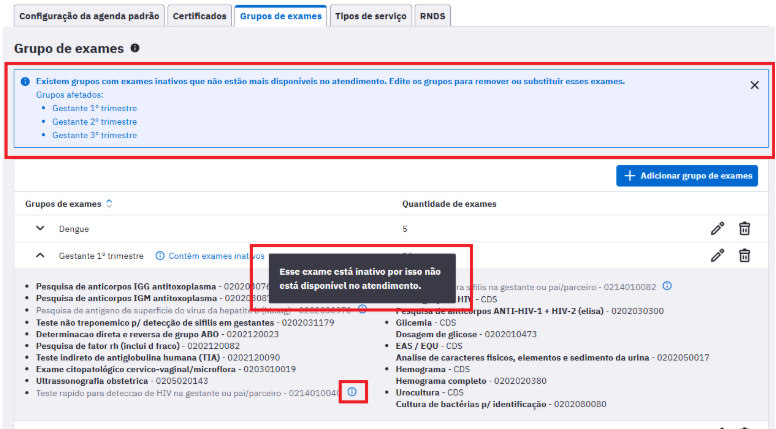Sort by Grupos de exames column
This screenshot has height=429, width=776.
point(109,204)
